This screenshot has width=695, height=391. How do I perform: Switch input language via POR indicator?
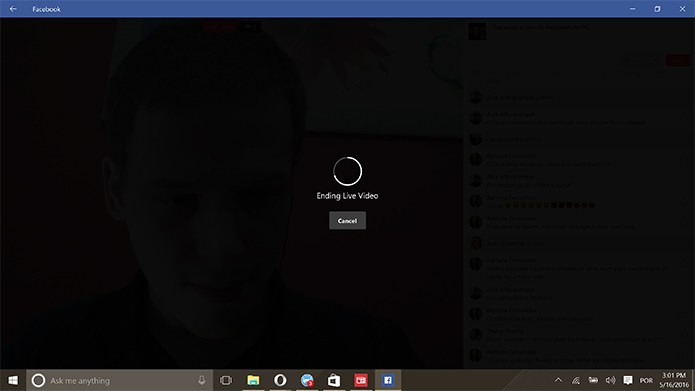pos(646,380)
